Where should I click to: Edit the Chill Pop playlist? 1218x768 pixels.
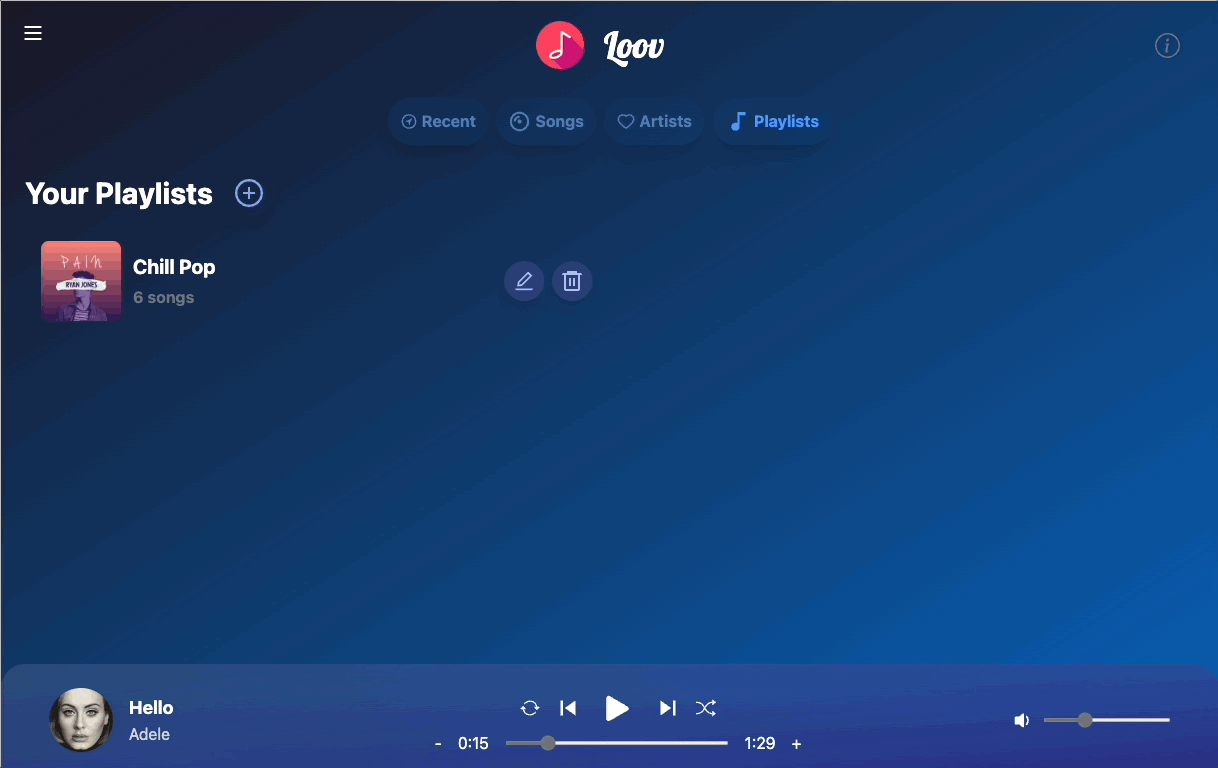click(524, 282)
